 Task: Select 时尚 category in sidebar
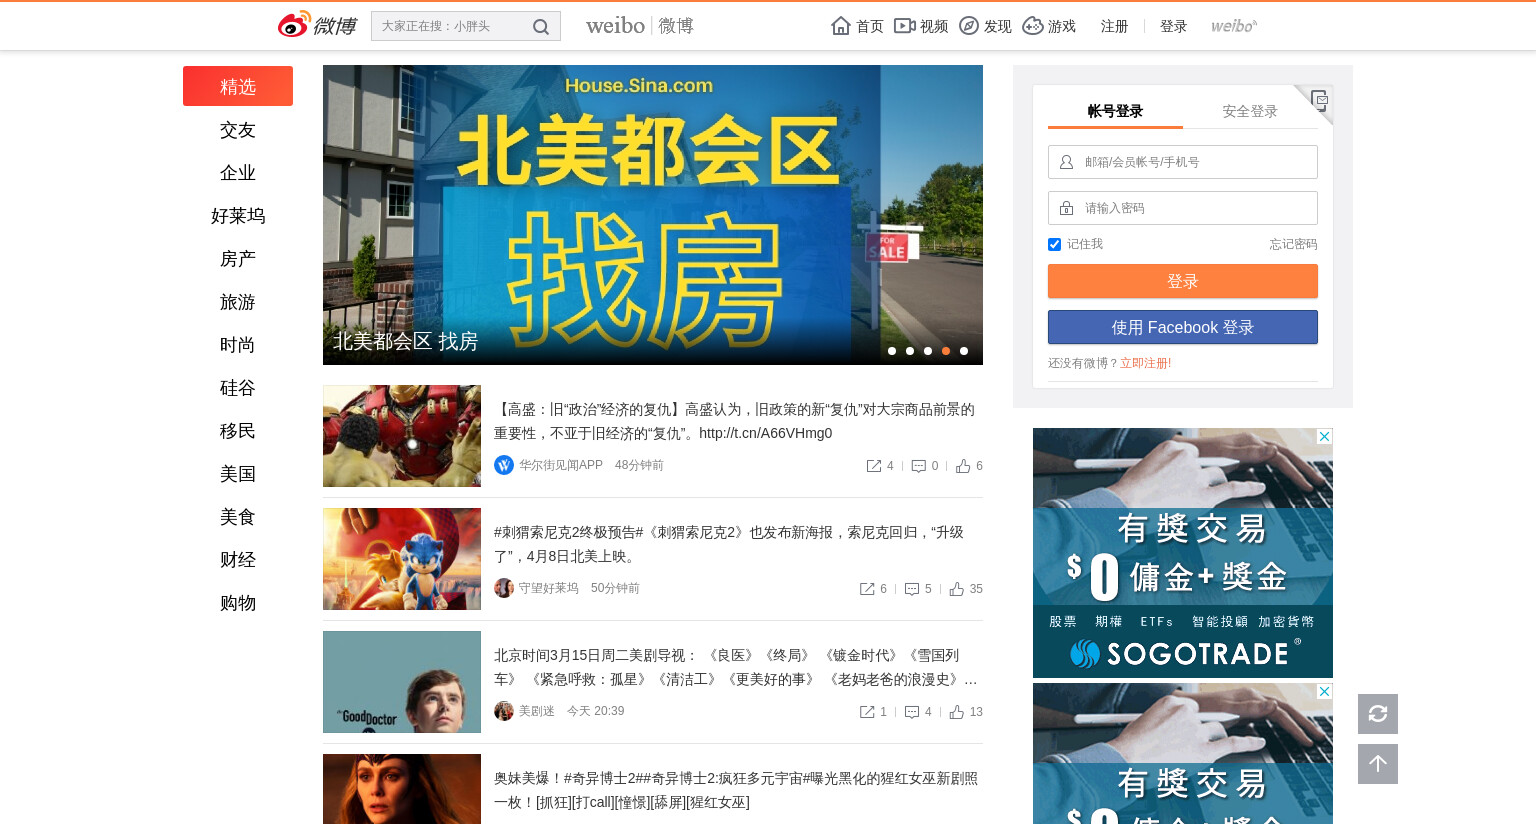(x=238, y=345)
